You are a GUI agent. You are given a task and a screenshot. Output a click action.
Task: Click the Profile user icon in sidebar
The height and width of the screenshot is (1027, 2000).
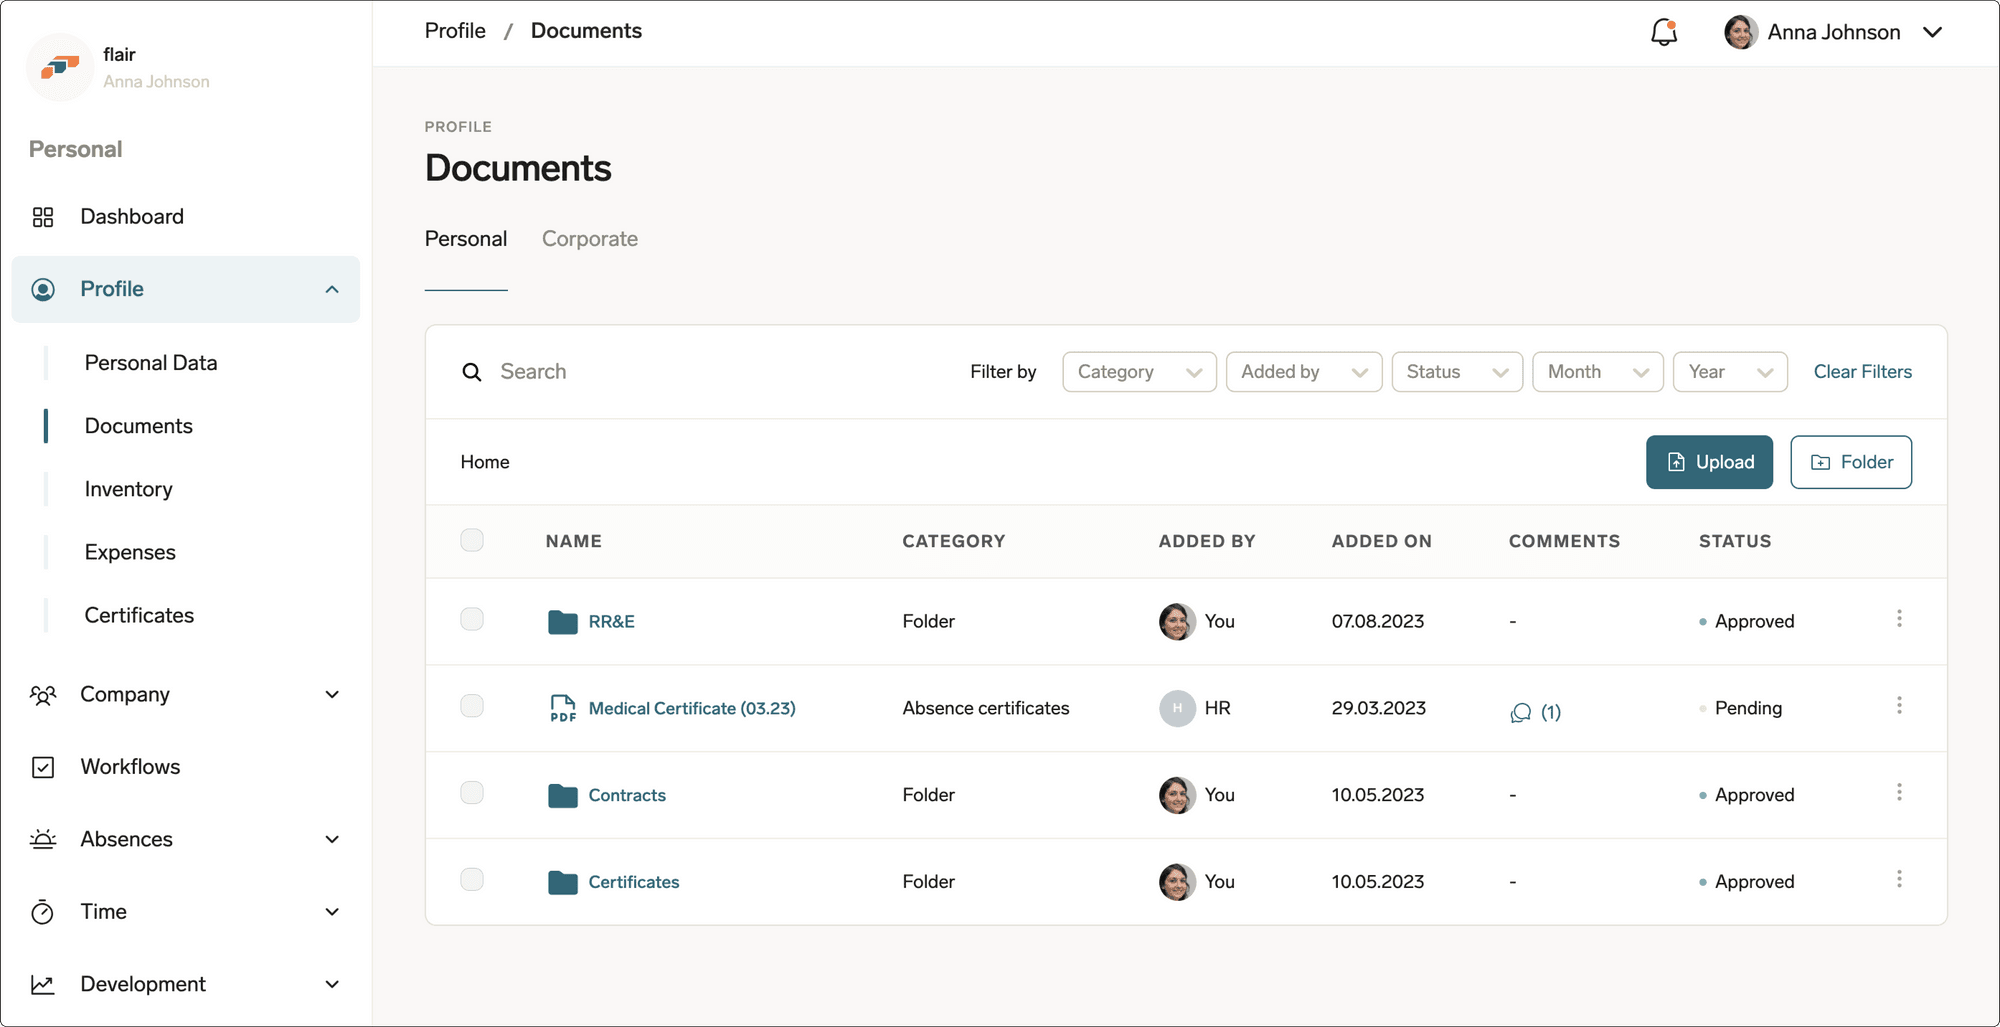pyautogui.click(x=43, y=289)
